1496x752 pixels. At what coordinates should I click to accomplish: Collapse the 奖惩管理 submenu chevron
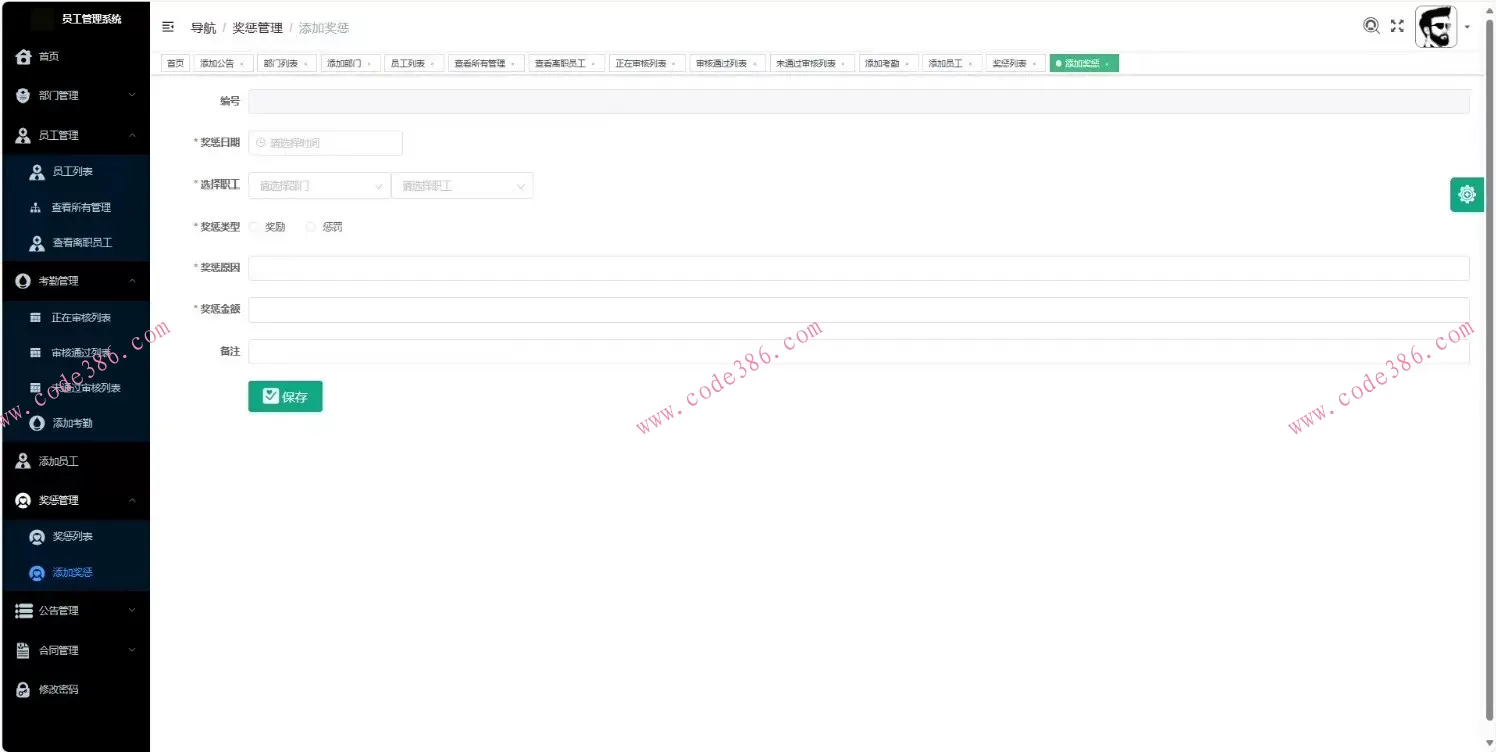pos(132,500)
